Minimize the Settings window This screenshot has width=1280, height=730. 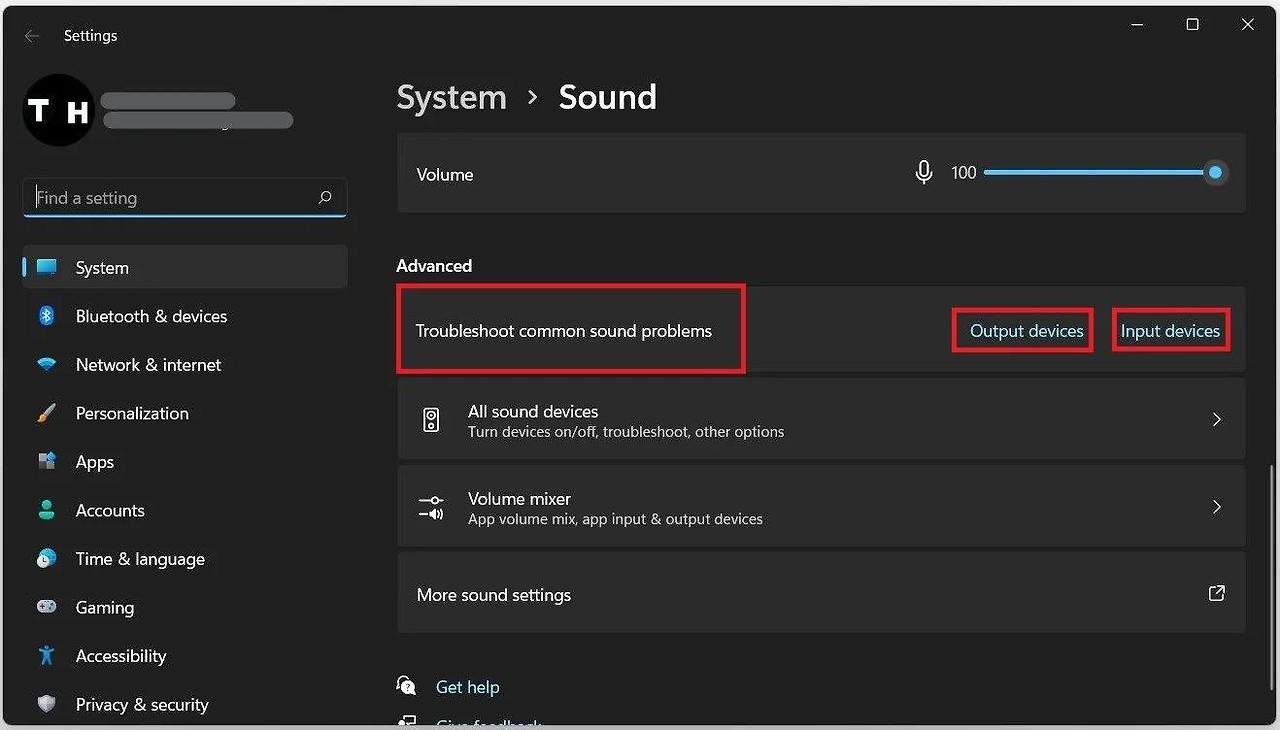[x=1138, y=25]
